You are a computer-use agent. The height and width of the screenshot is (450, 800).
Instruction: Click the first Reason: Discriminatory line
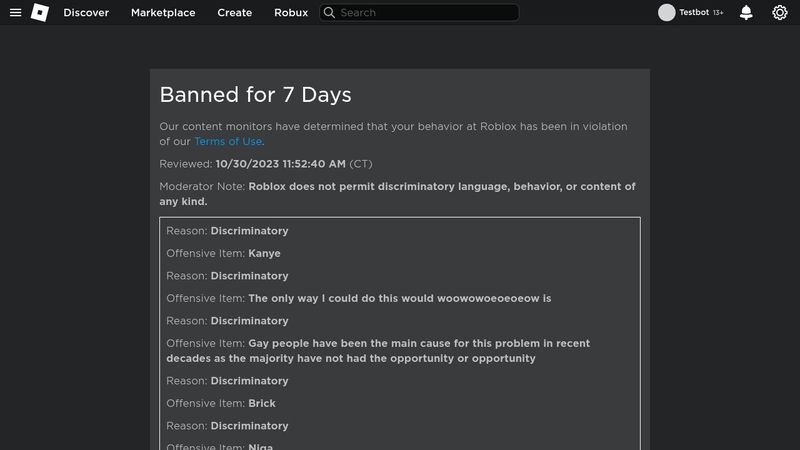click(227, 231)
